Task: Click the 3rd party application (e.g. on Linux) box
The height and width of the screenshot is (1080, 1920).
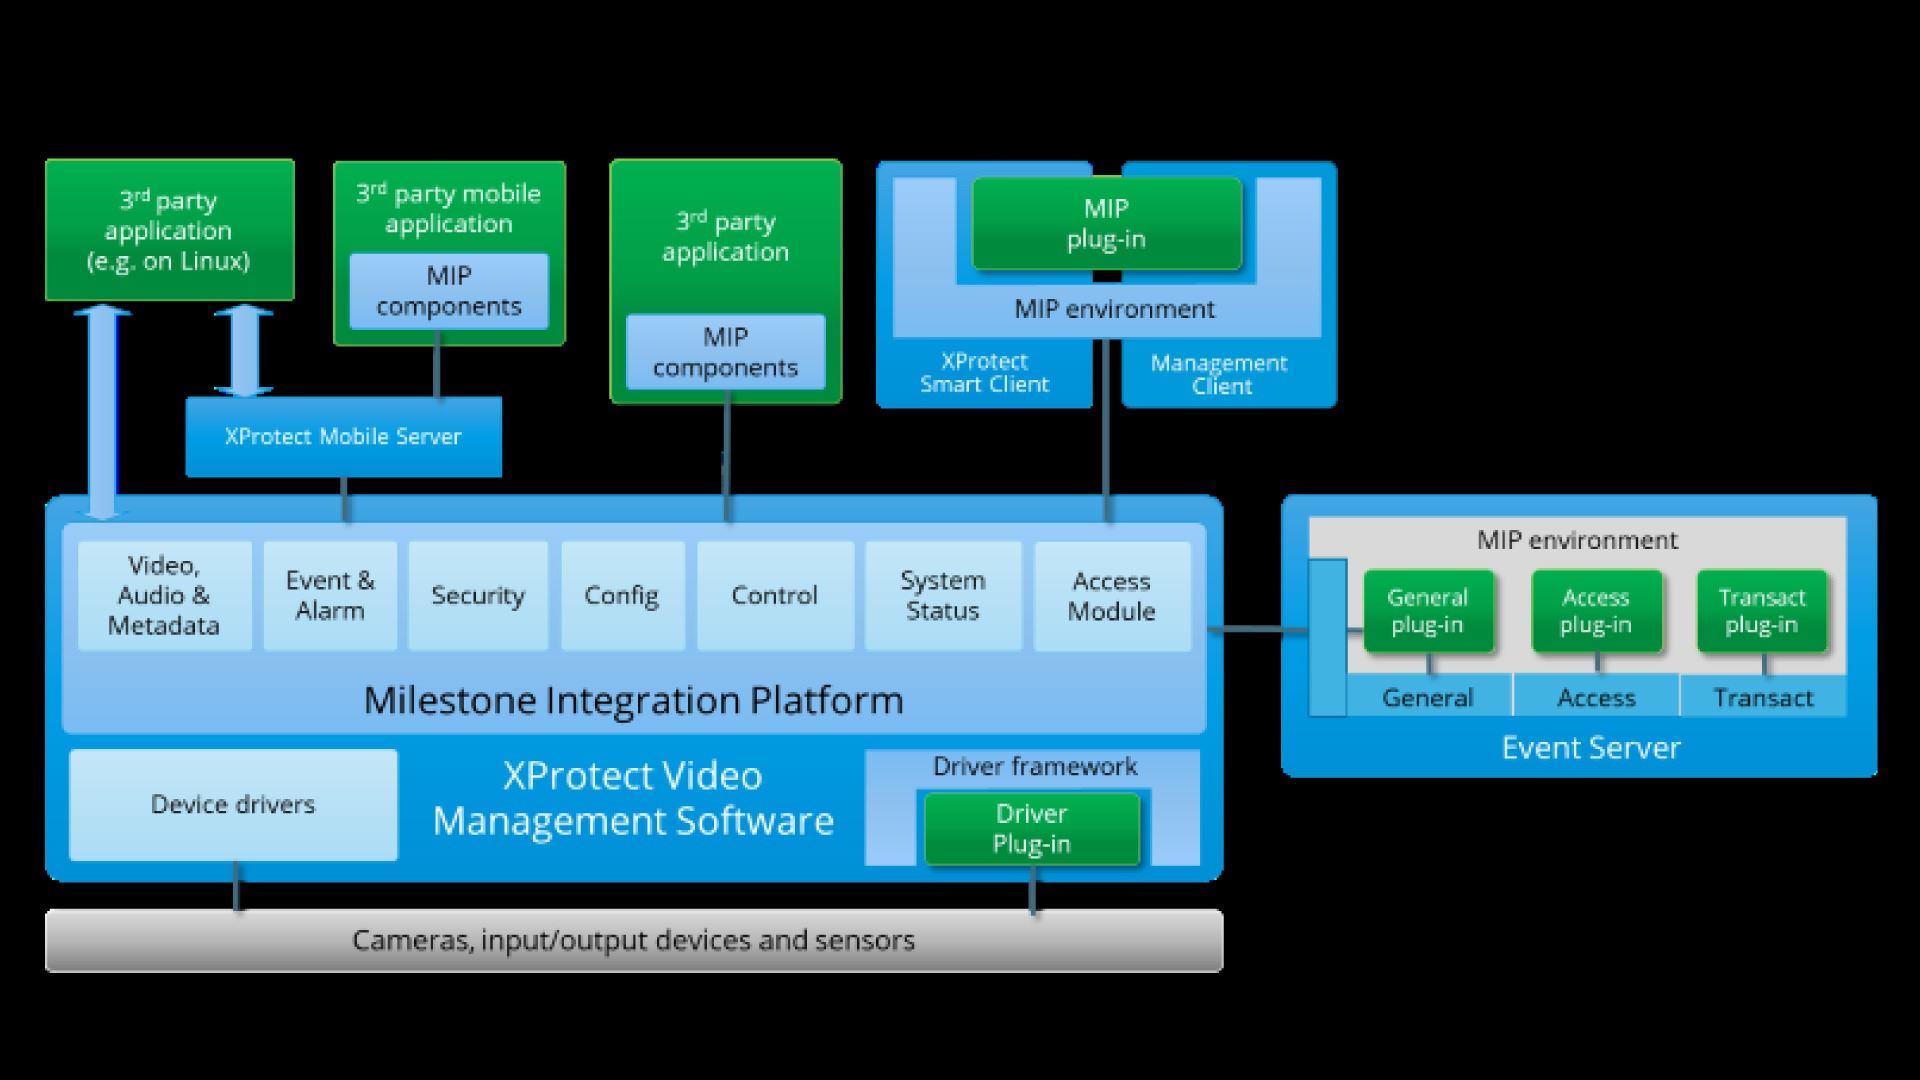Action: (x=170, y=230)
